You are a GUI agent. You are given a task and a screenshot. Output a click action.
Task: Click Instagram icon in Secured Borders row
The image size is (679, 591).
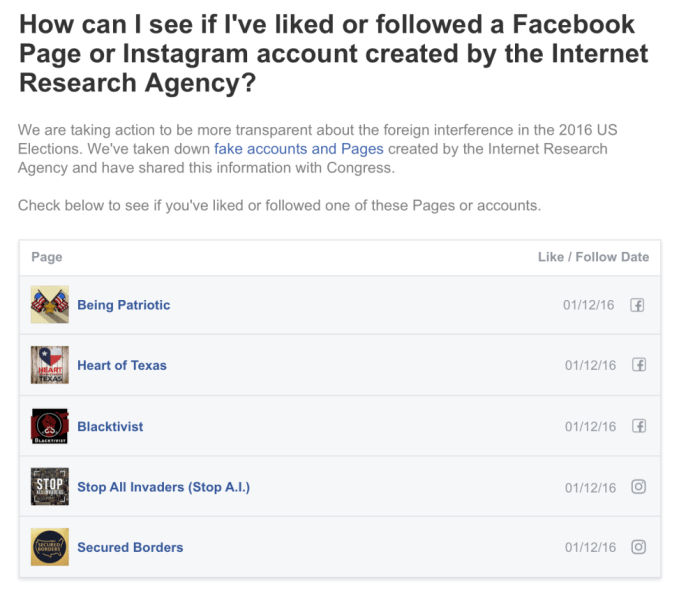pyautogui.click(x=638, y=547)
